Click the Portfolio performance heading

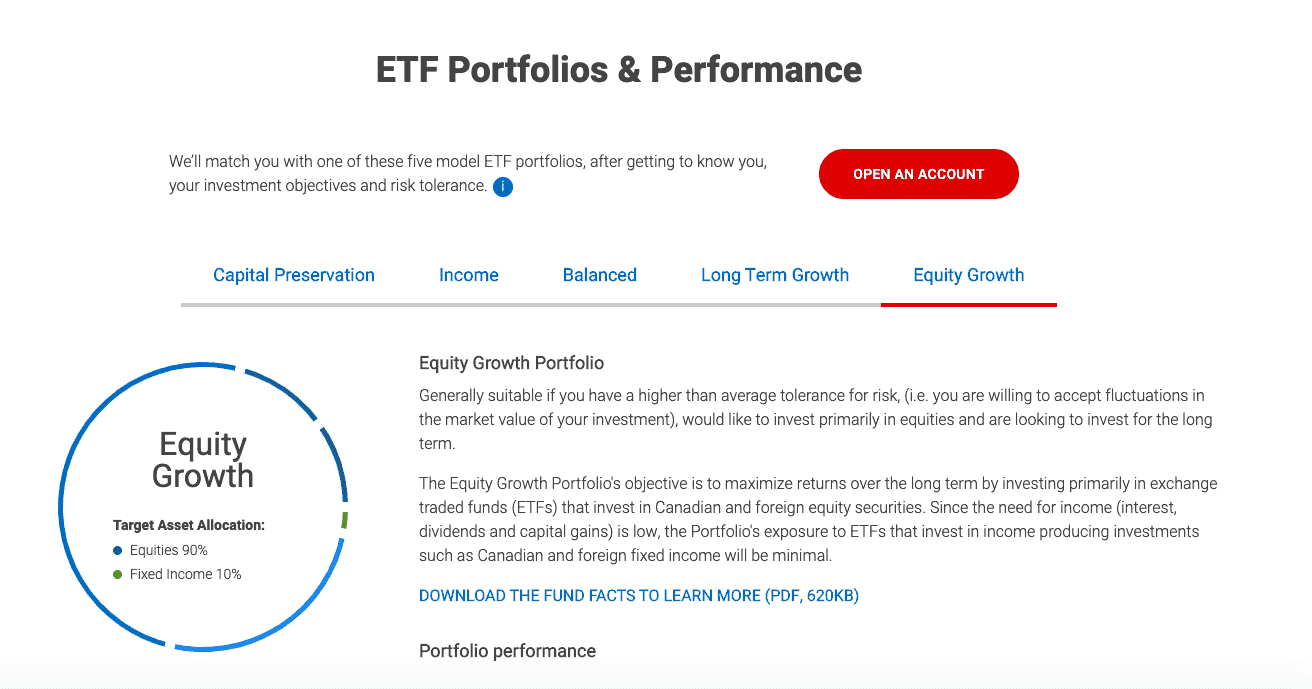pos(507,651)
